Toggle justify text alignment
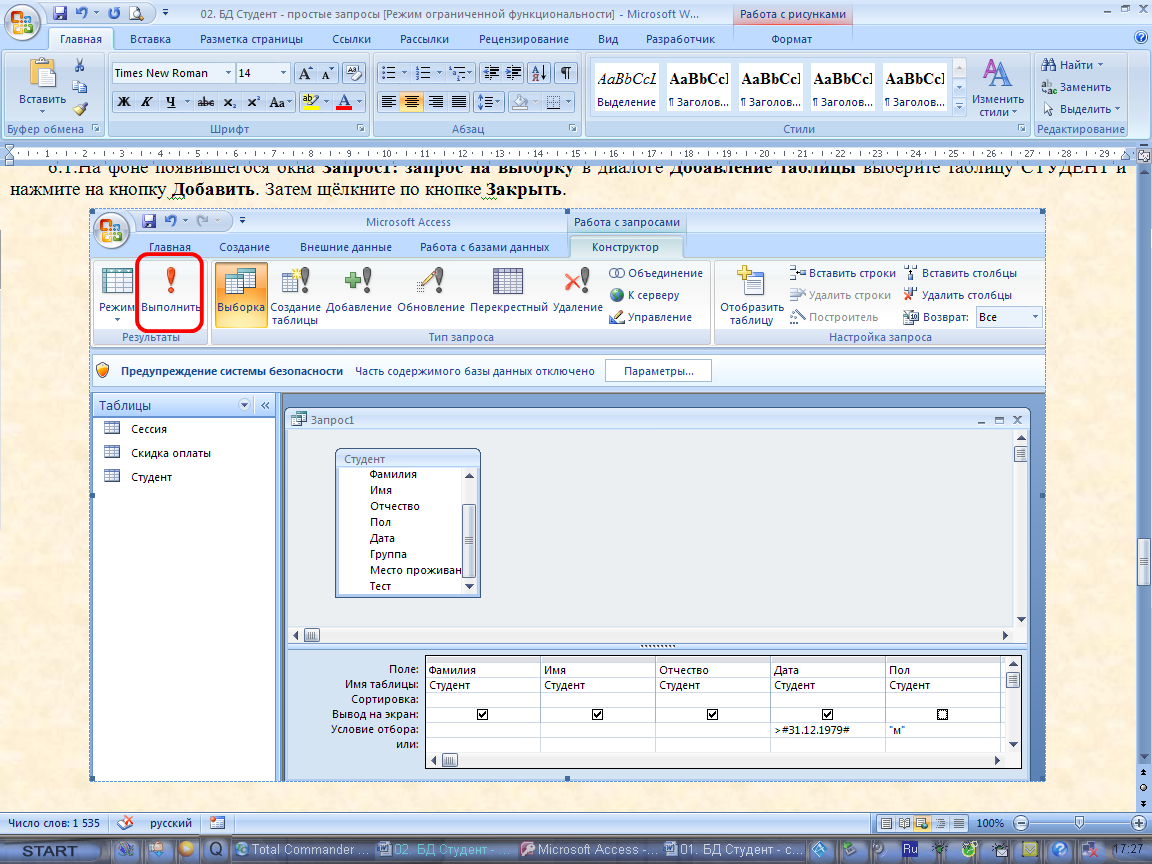 tap(458, 102)
